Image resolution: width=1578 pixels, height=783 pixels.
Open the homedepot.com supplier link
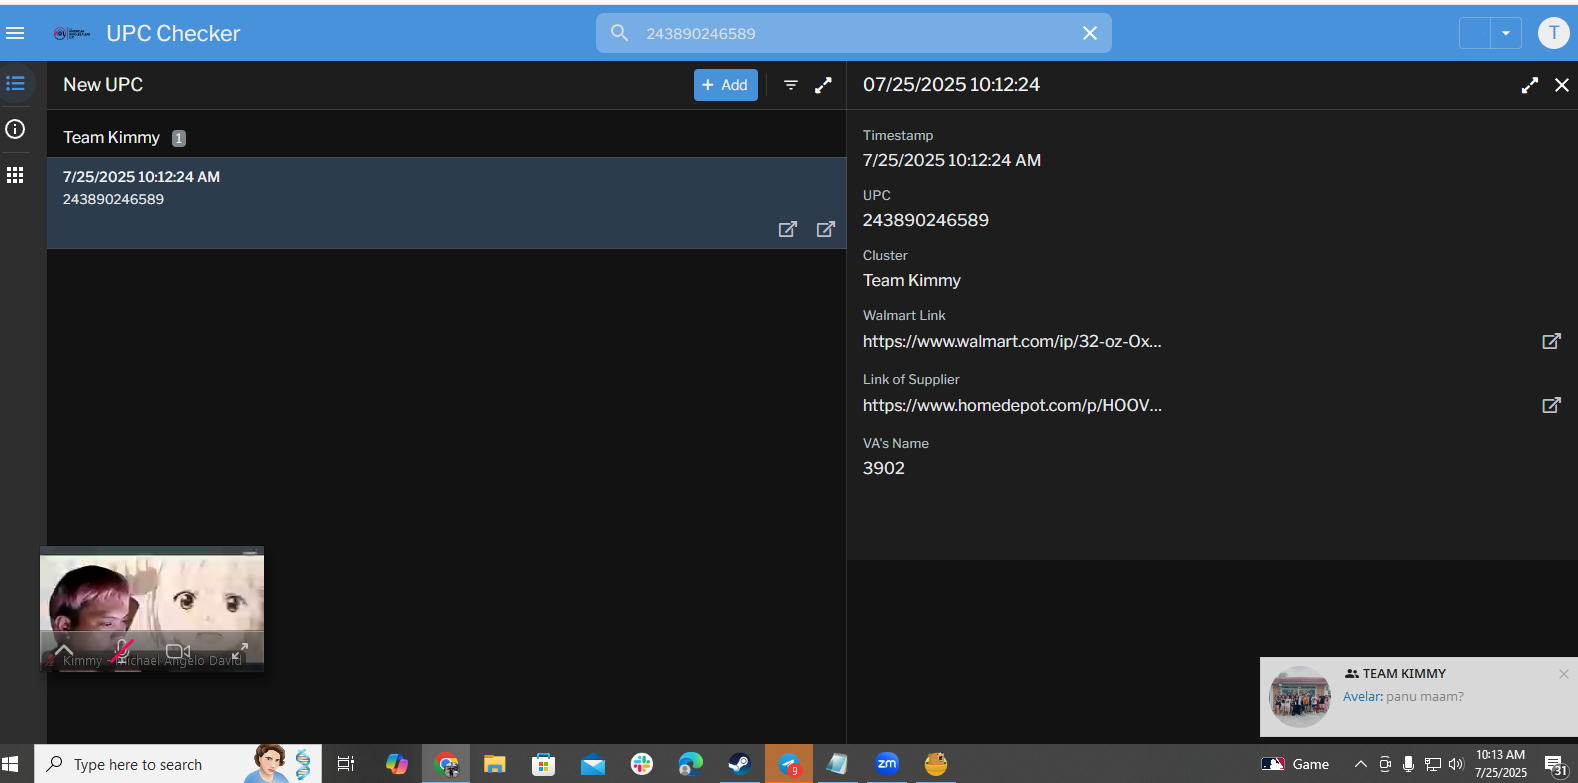[1011, 405]
